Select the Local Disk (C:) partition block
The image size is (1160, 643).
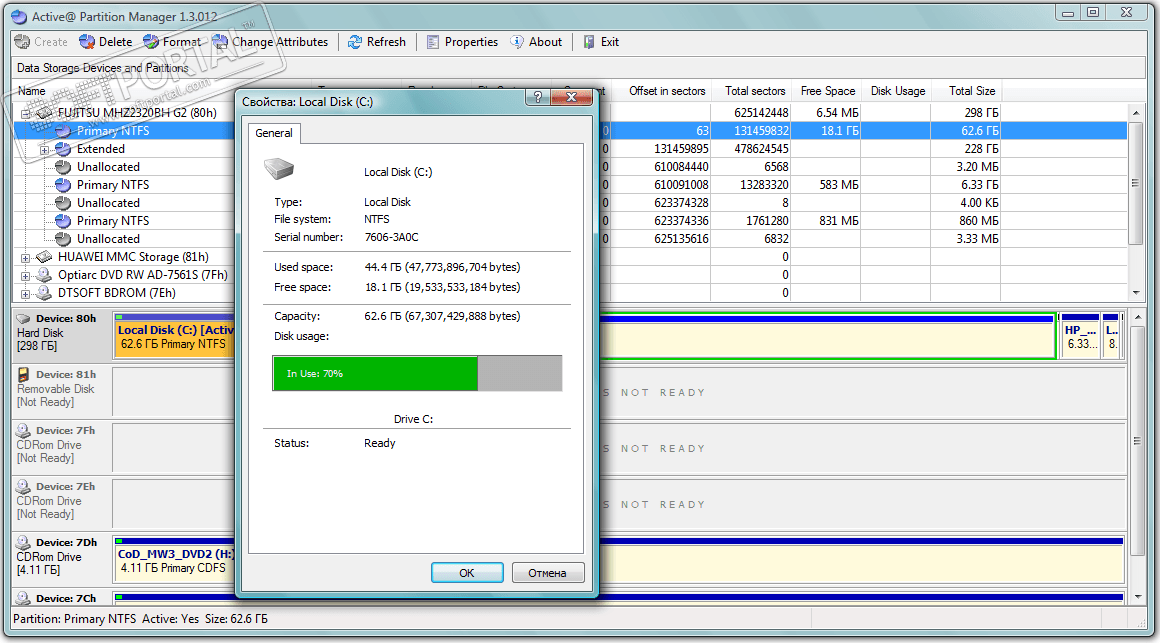pyautogui.click(x=175, y=337)
